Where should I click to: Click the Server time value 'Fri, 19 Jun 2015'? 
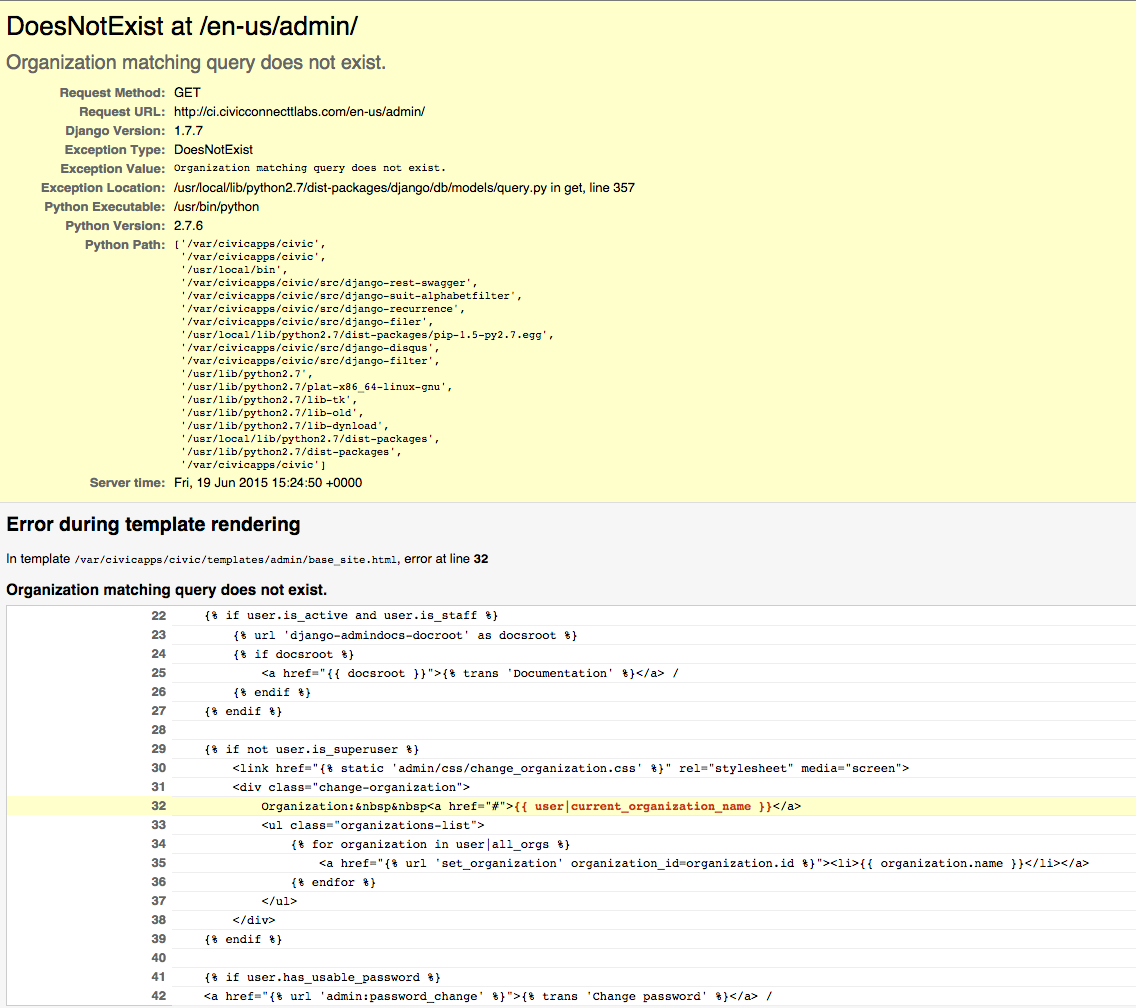[x=268, y=483]
